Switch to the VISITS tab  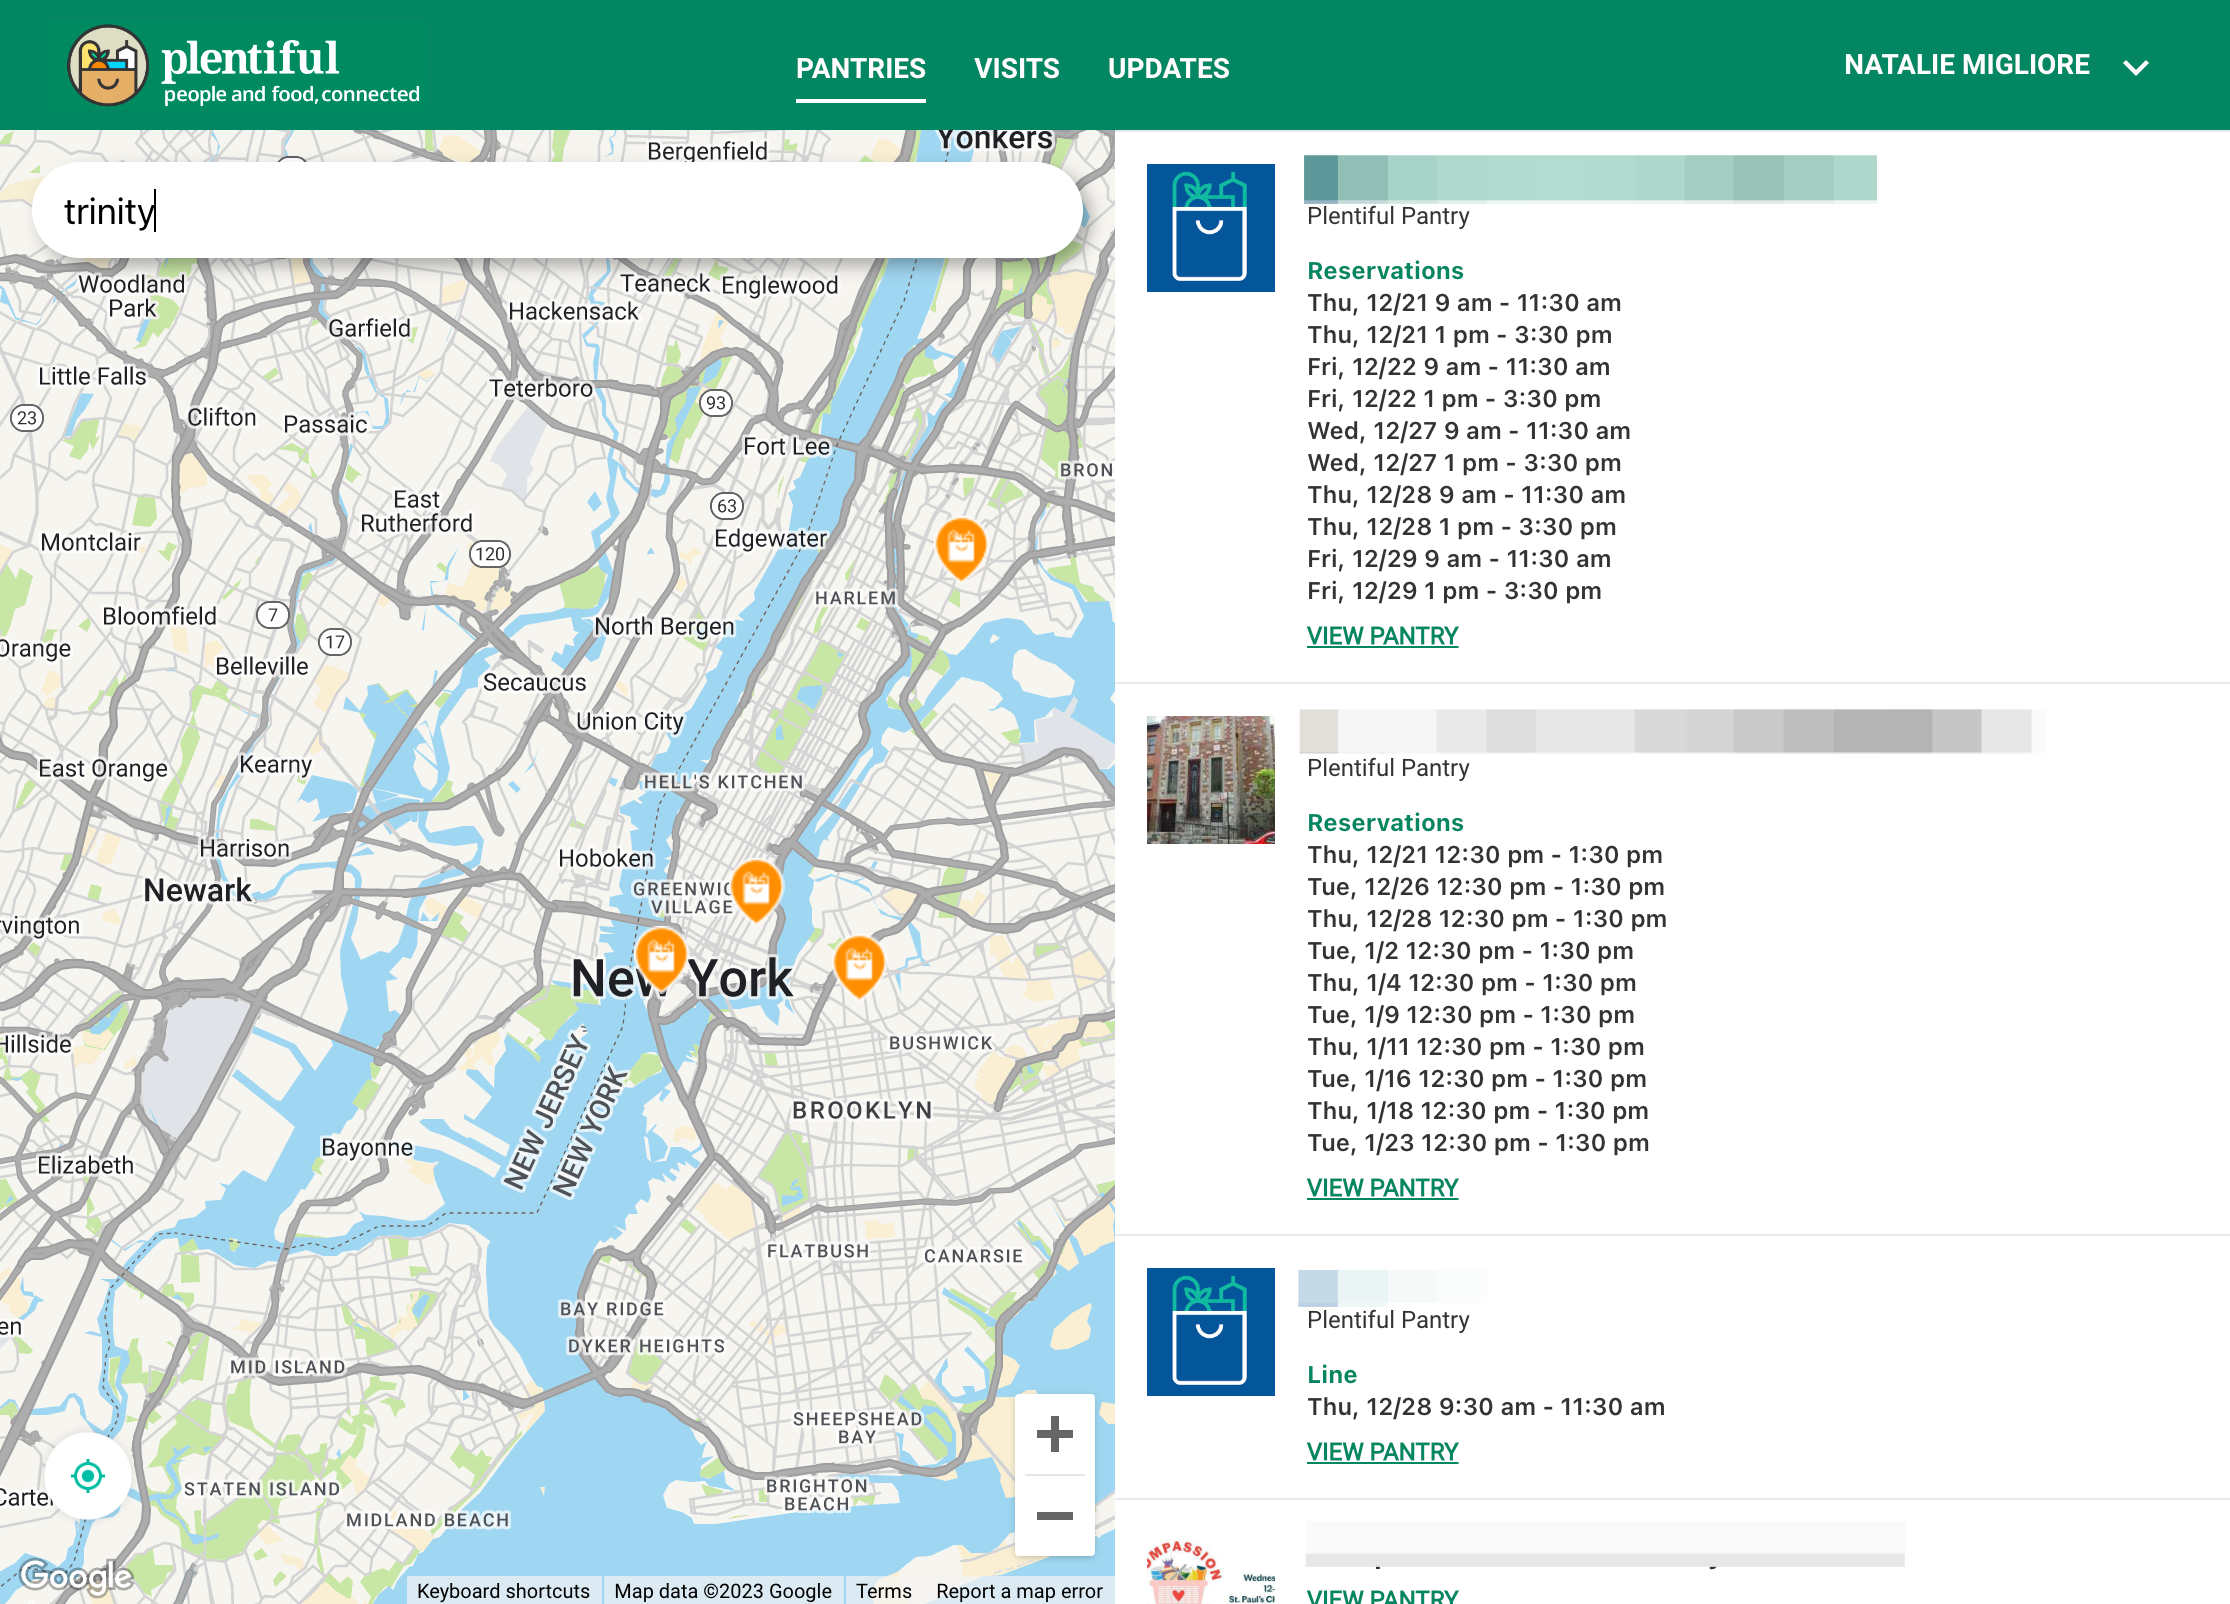tap(1017, 68)
